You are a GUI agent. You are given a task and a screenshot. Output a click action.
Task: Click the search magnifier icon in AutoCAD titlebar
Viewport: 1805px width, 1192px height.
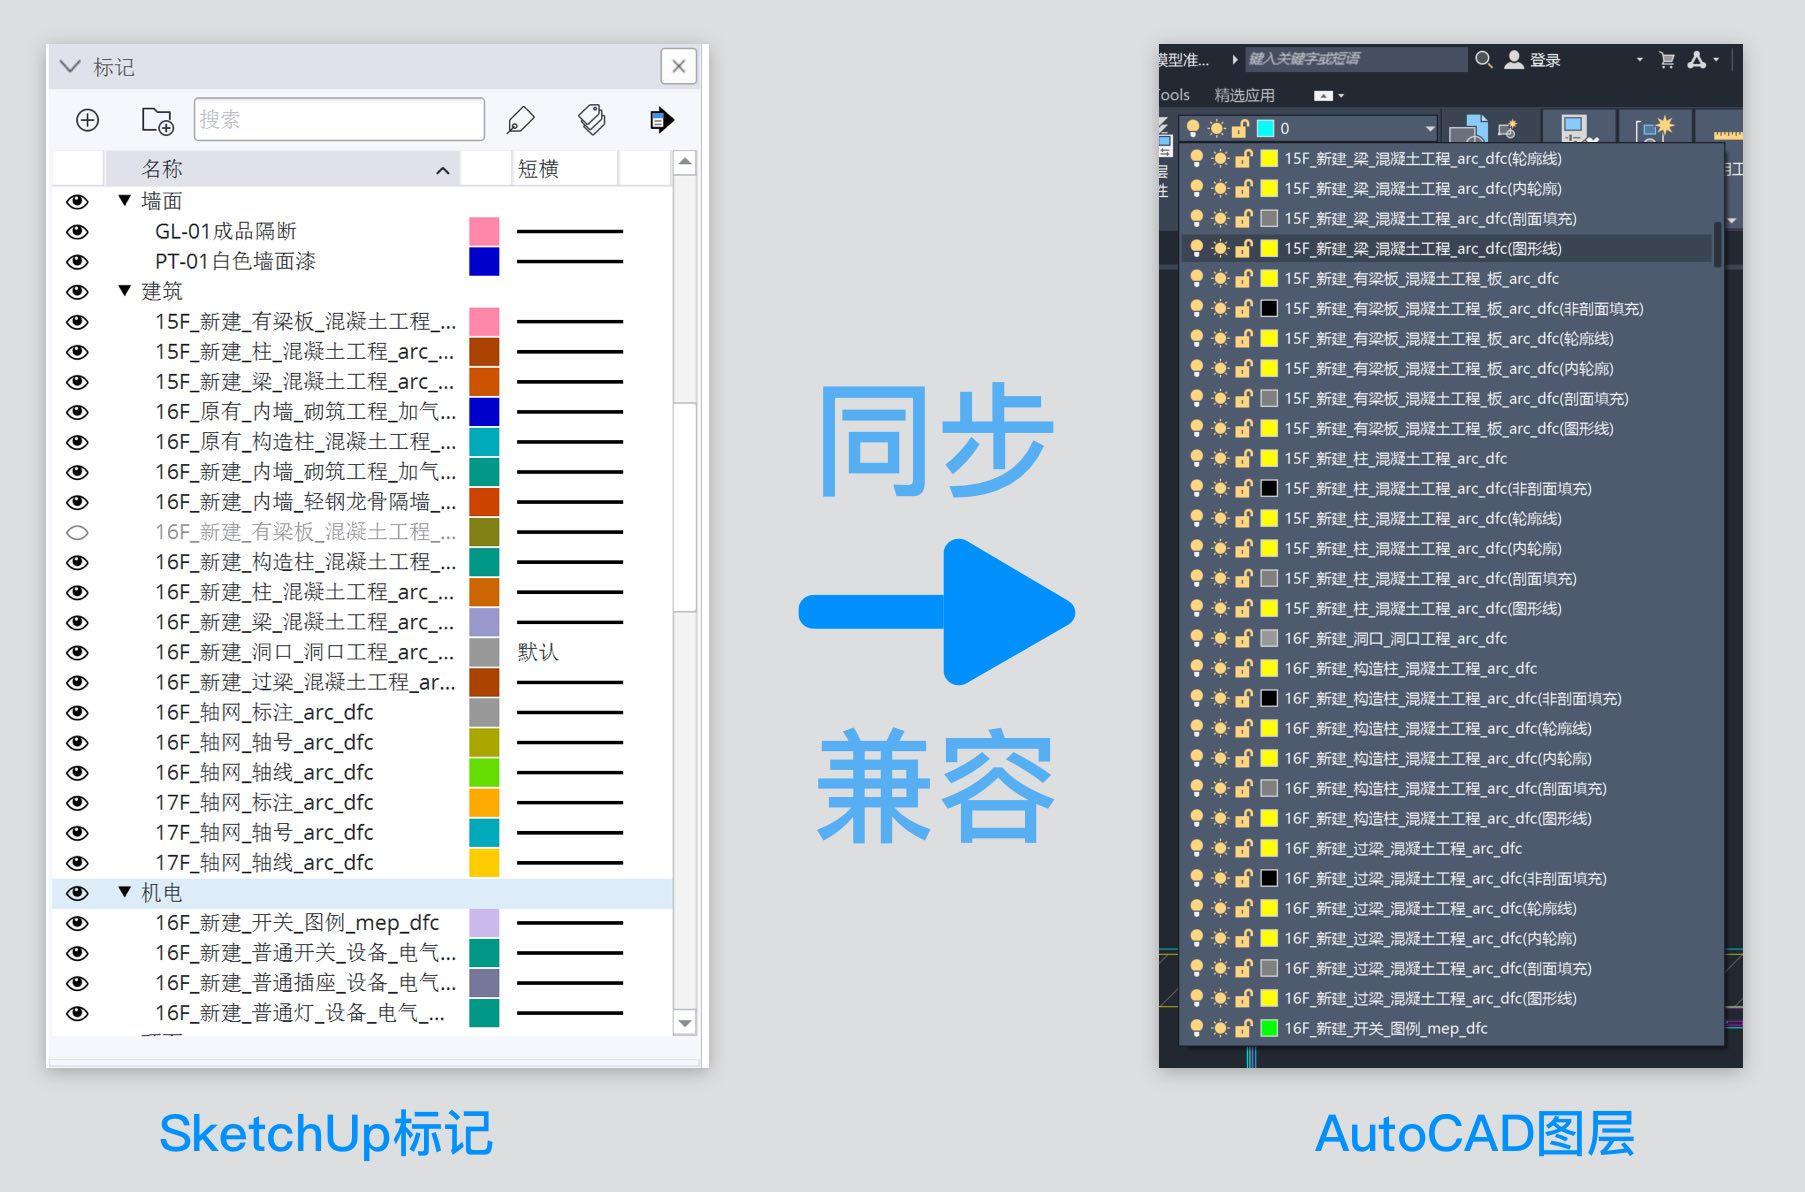point(1483,60)
